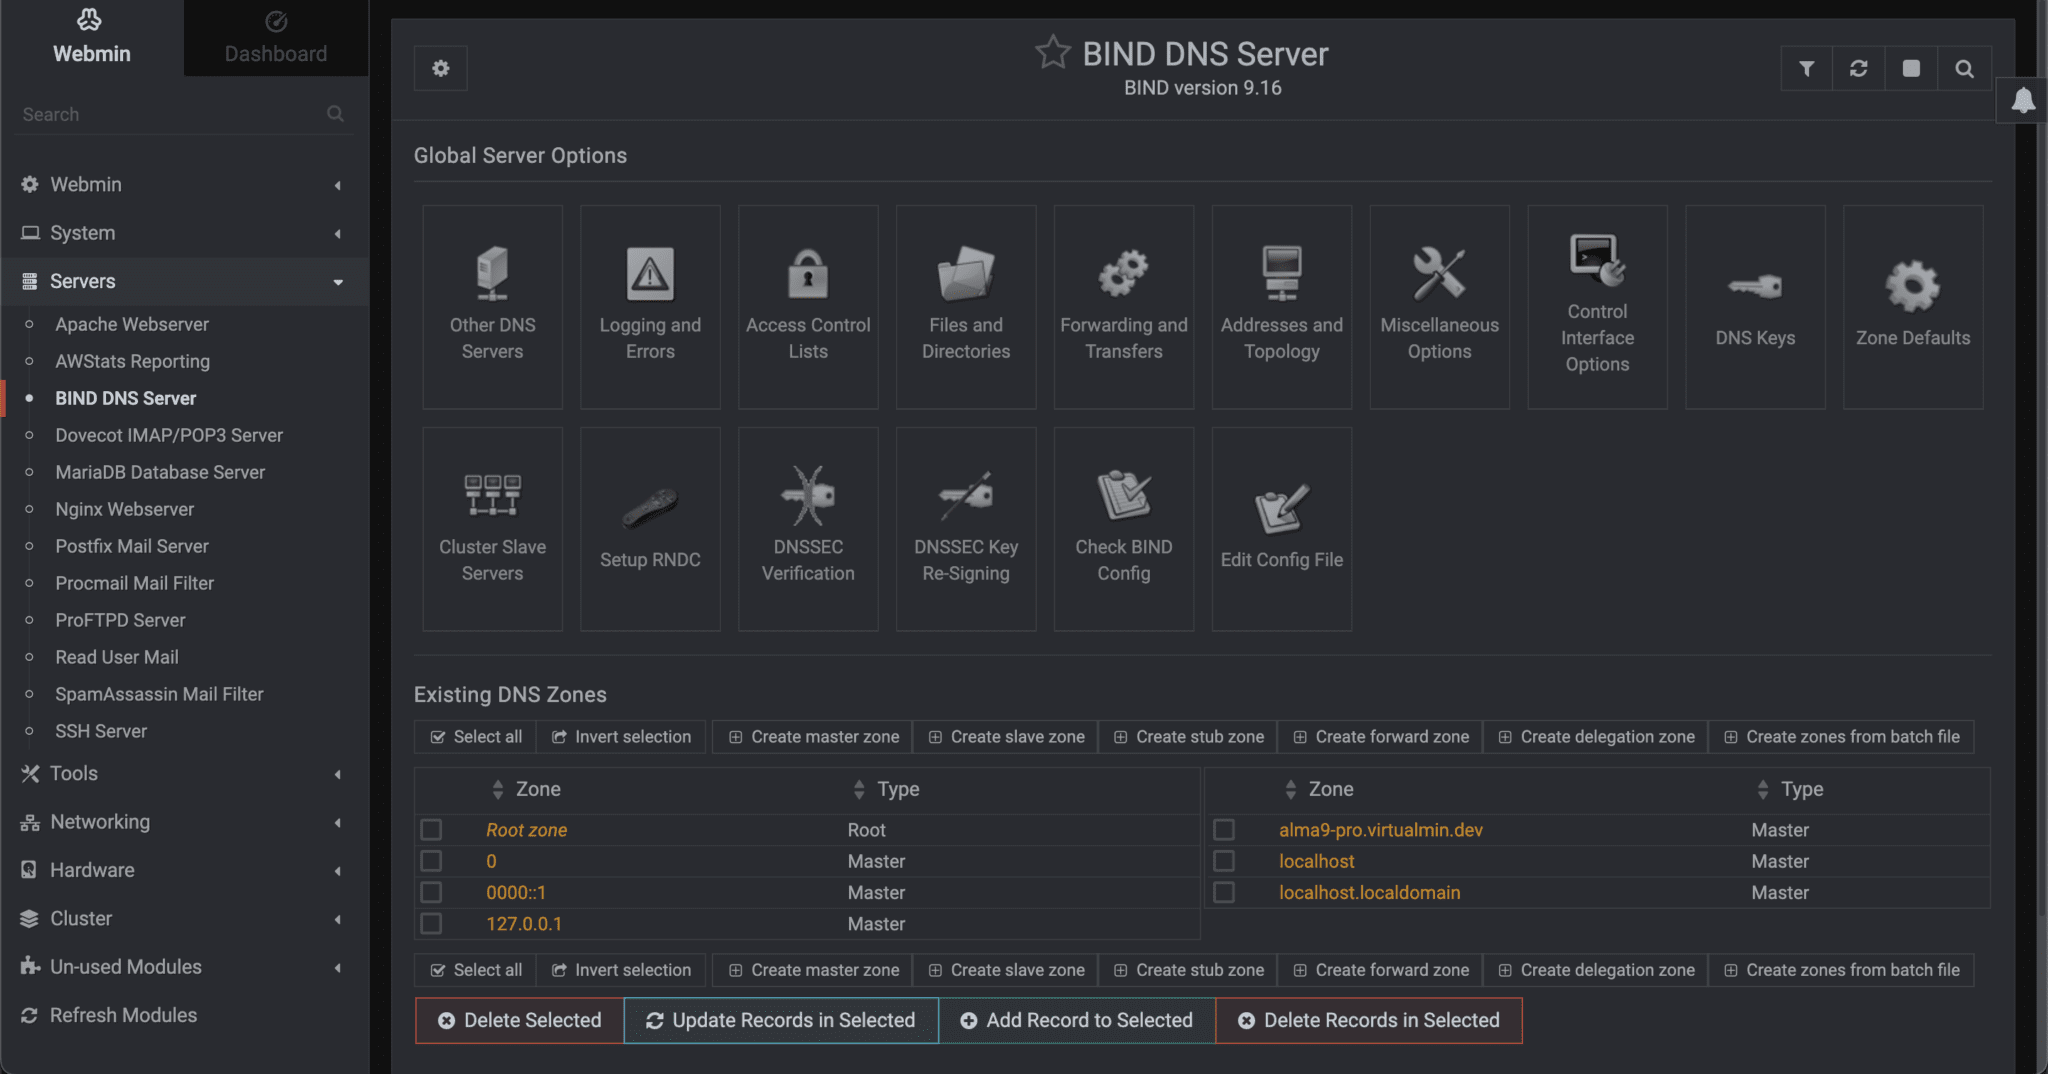Click Refresh Modules in sidebar
The image size is (2048, 1074).
click(x=123, y=1015)
